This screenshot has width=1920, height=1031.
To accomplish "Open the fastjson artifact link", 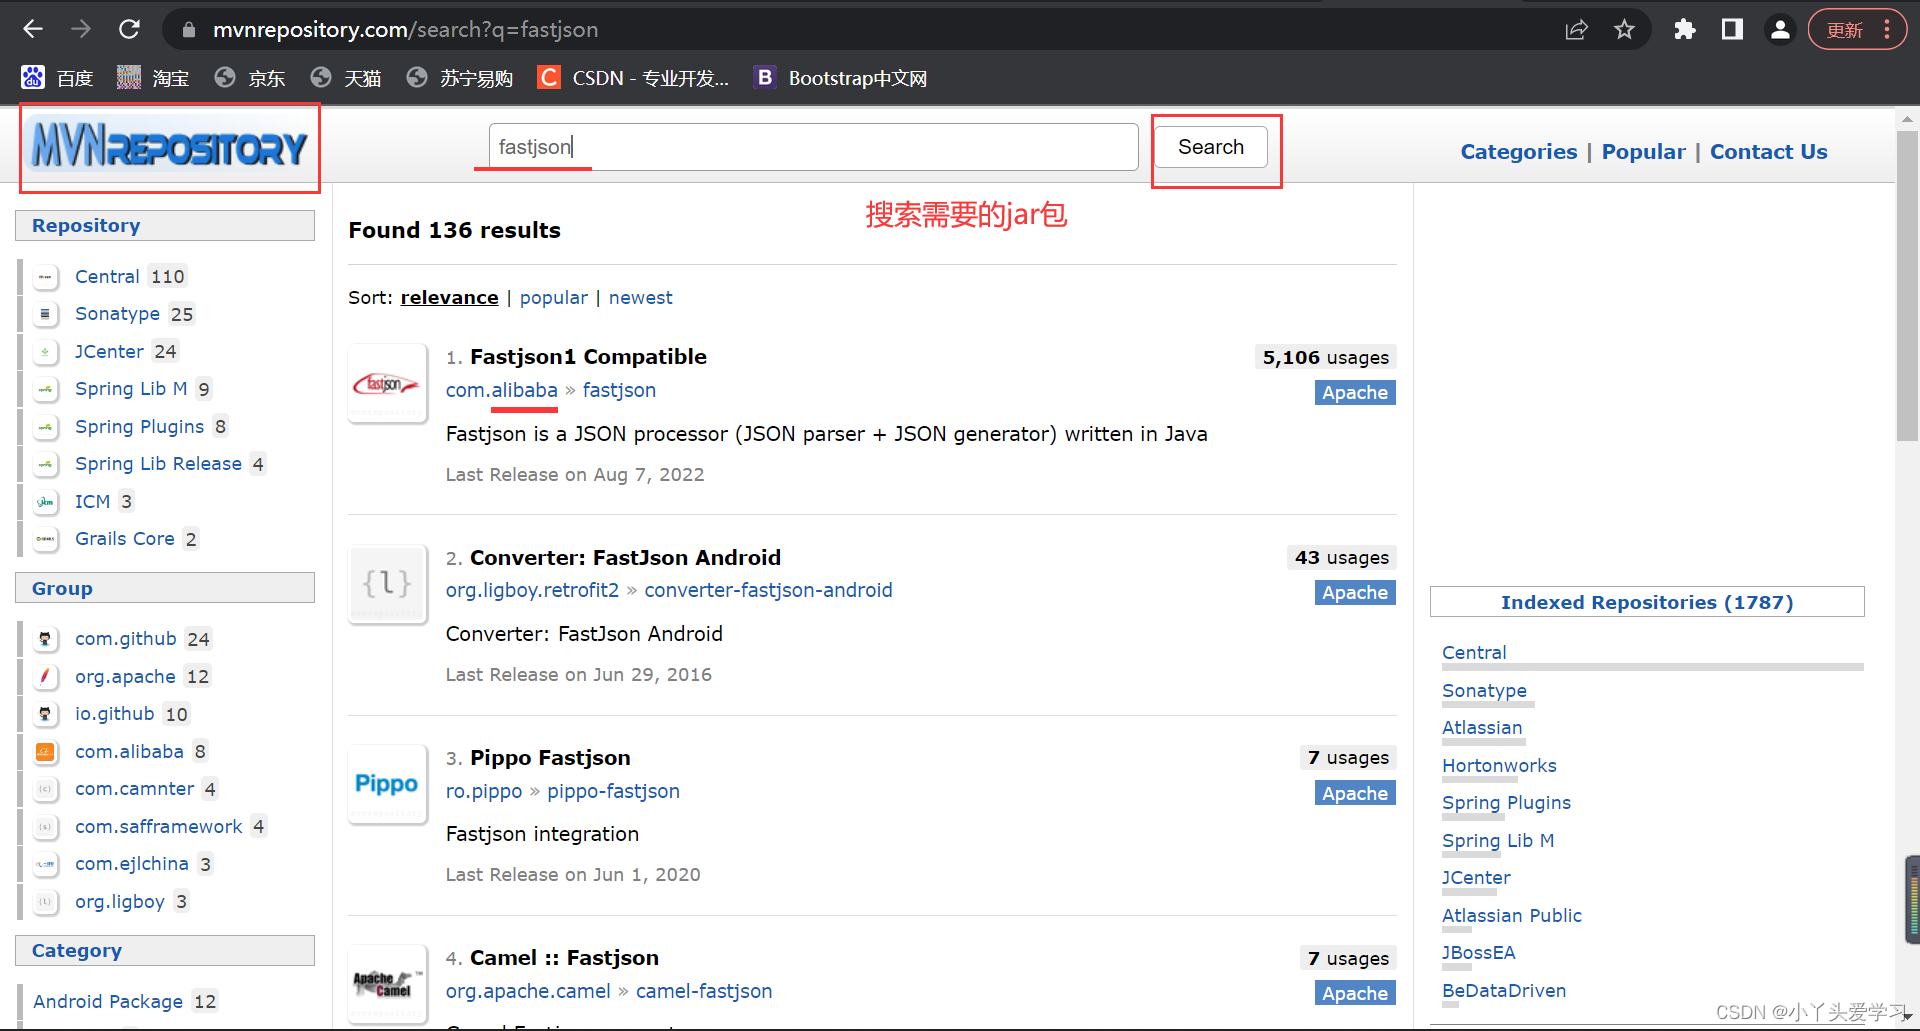I will tap(619, 390).
